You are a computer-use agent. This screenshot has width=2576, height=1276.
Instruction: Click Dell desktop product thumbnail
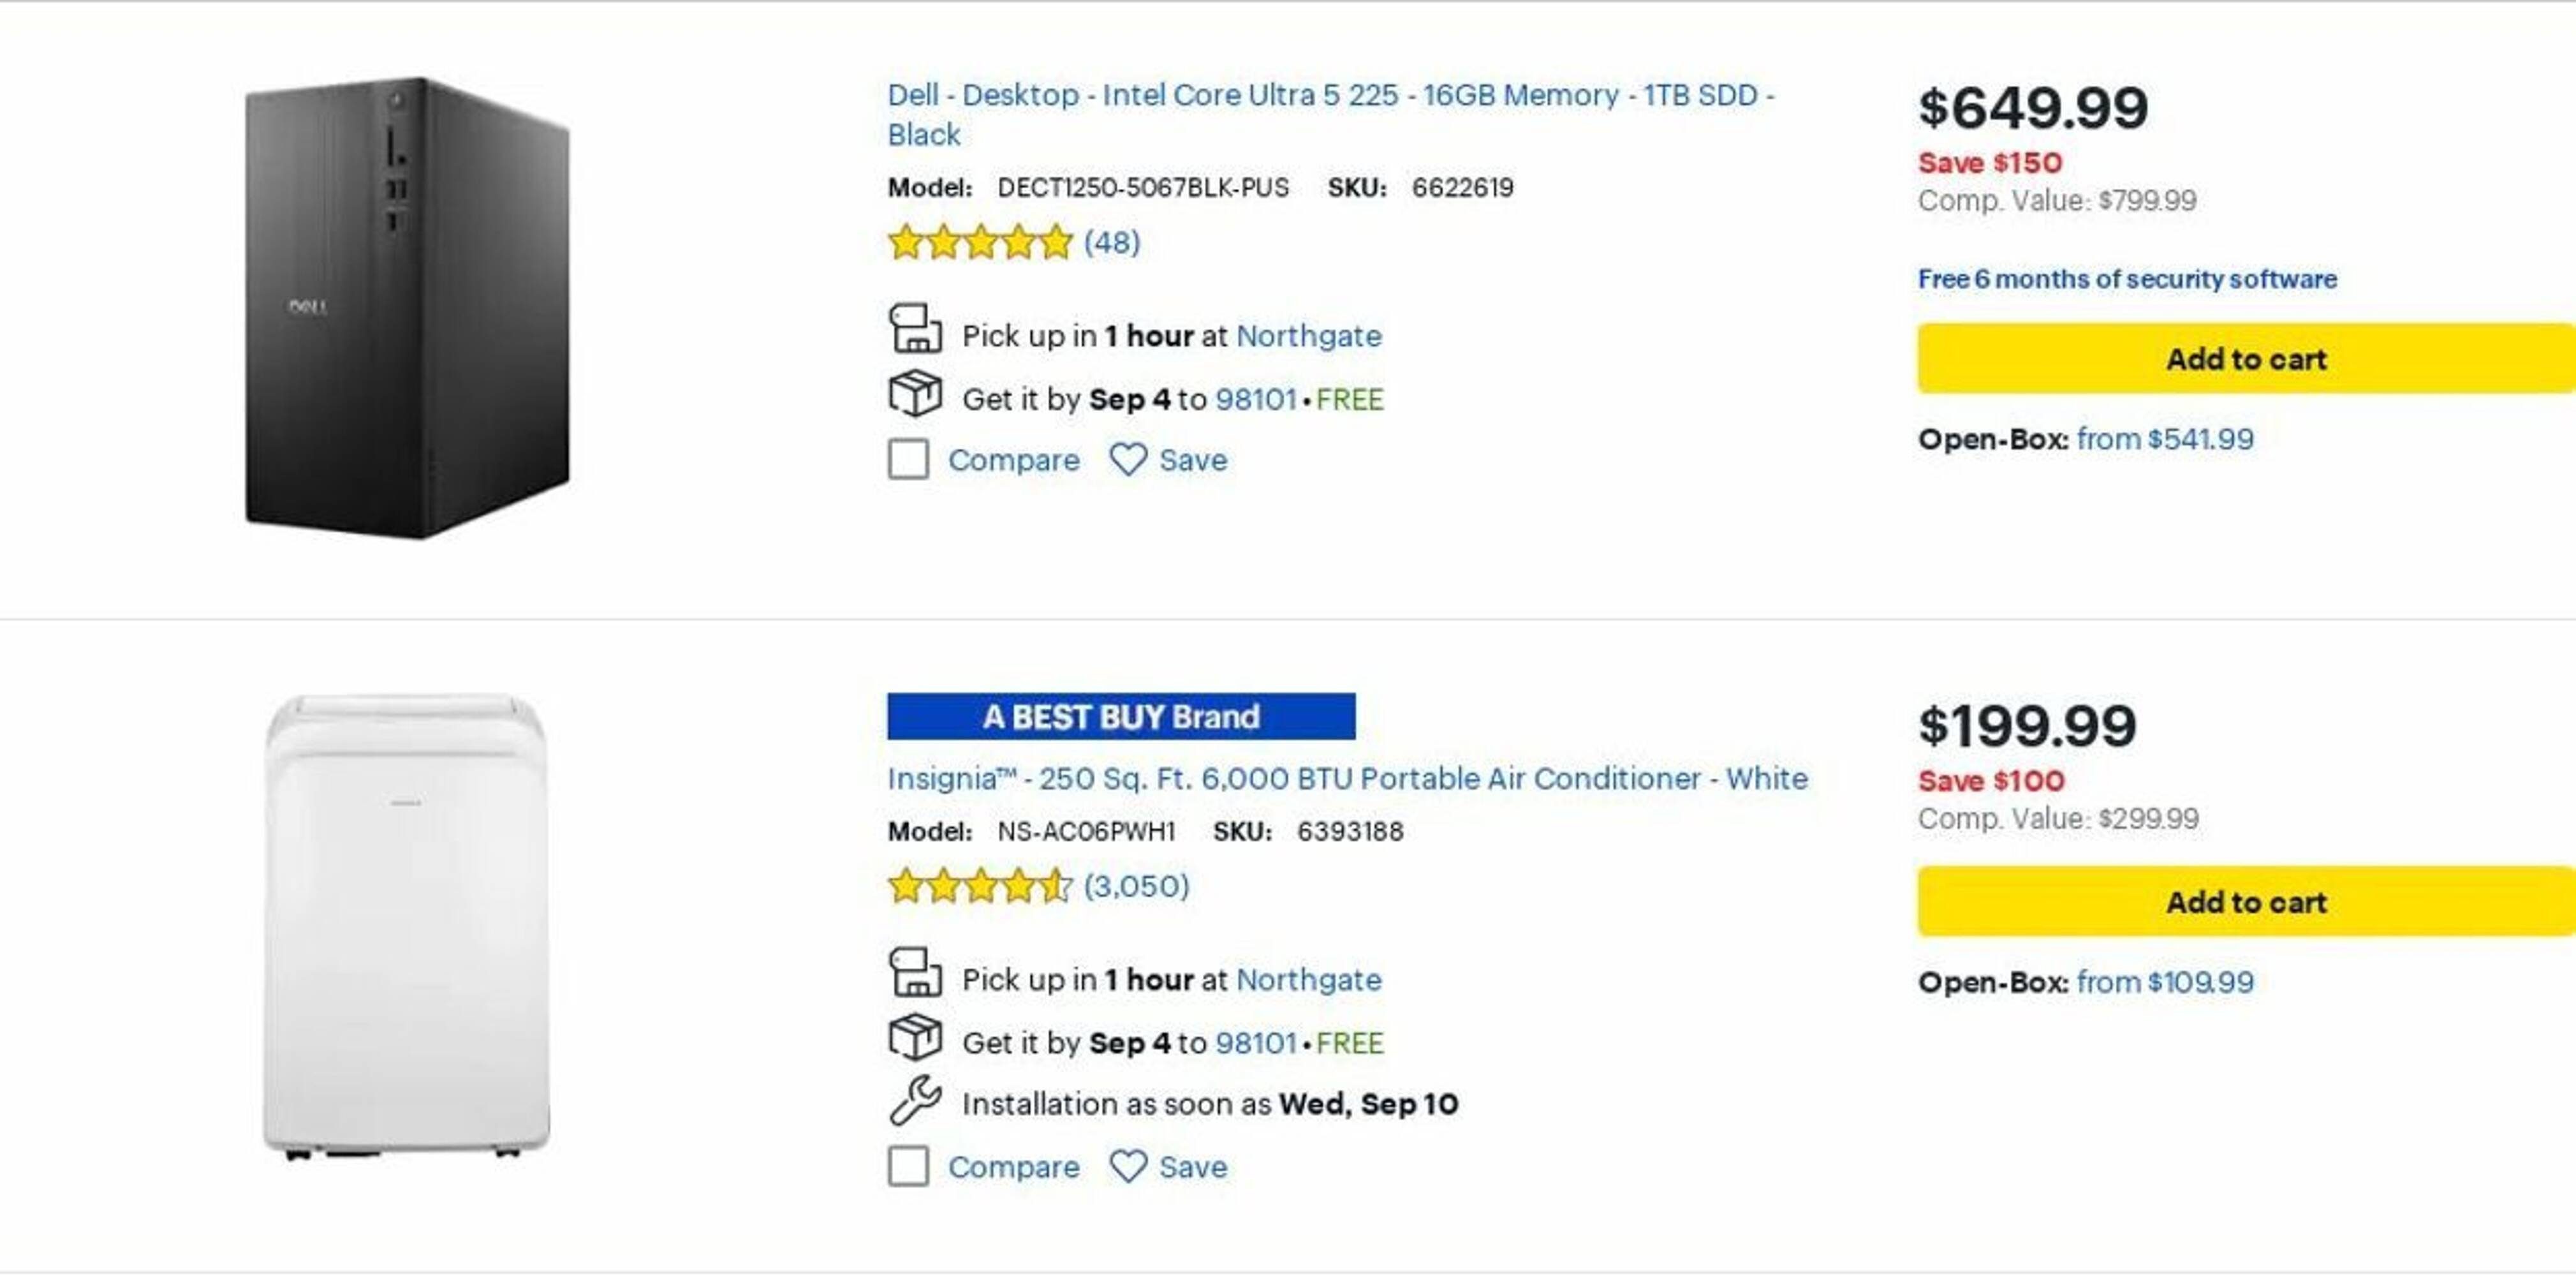[407, 308]
